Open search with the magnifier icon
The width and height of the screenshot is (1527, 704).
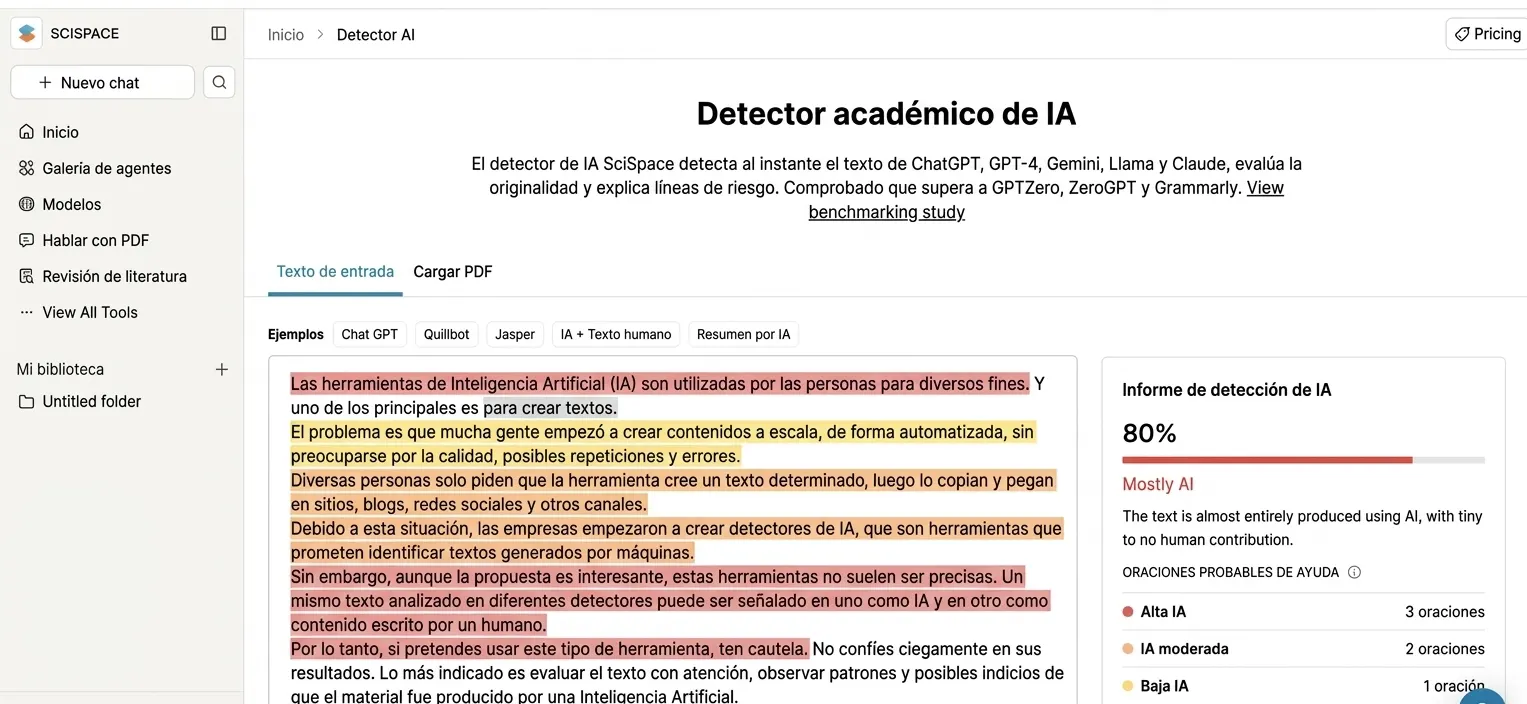[219, 82]
